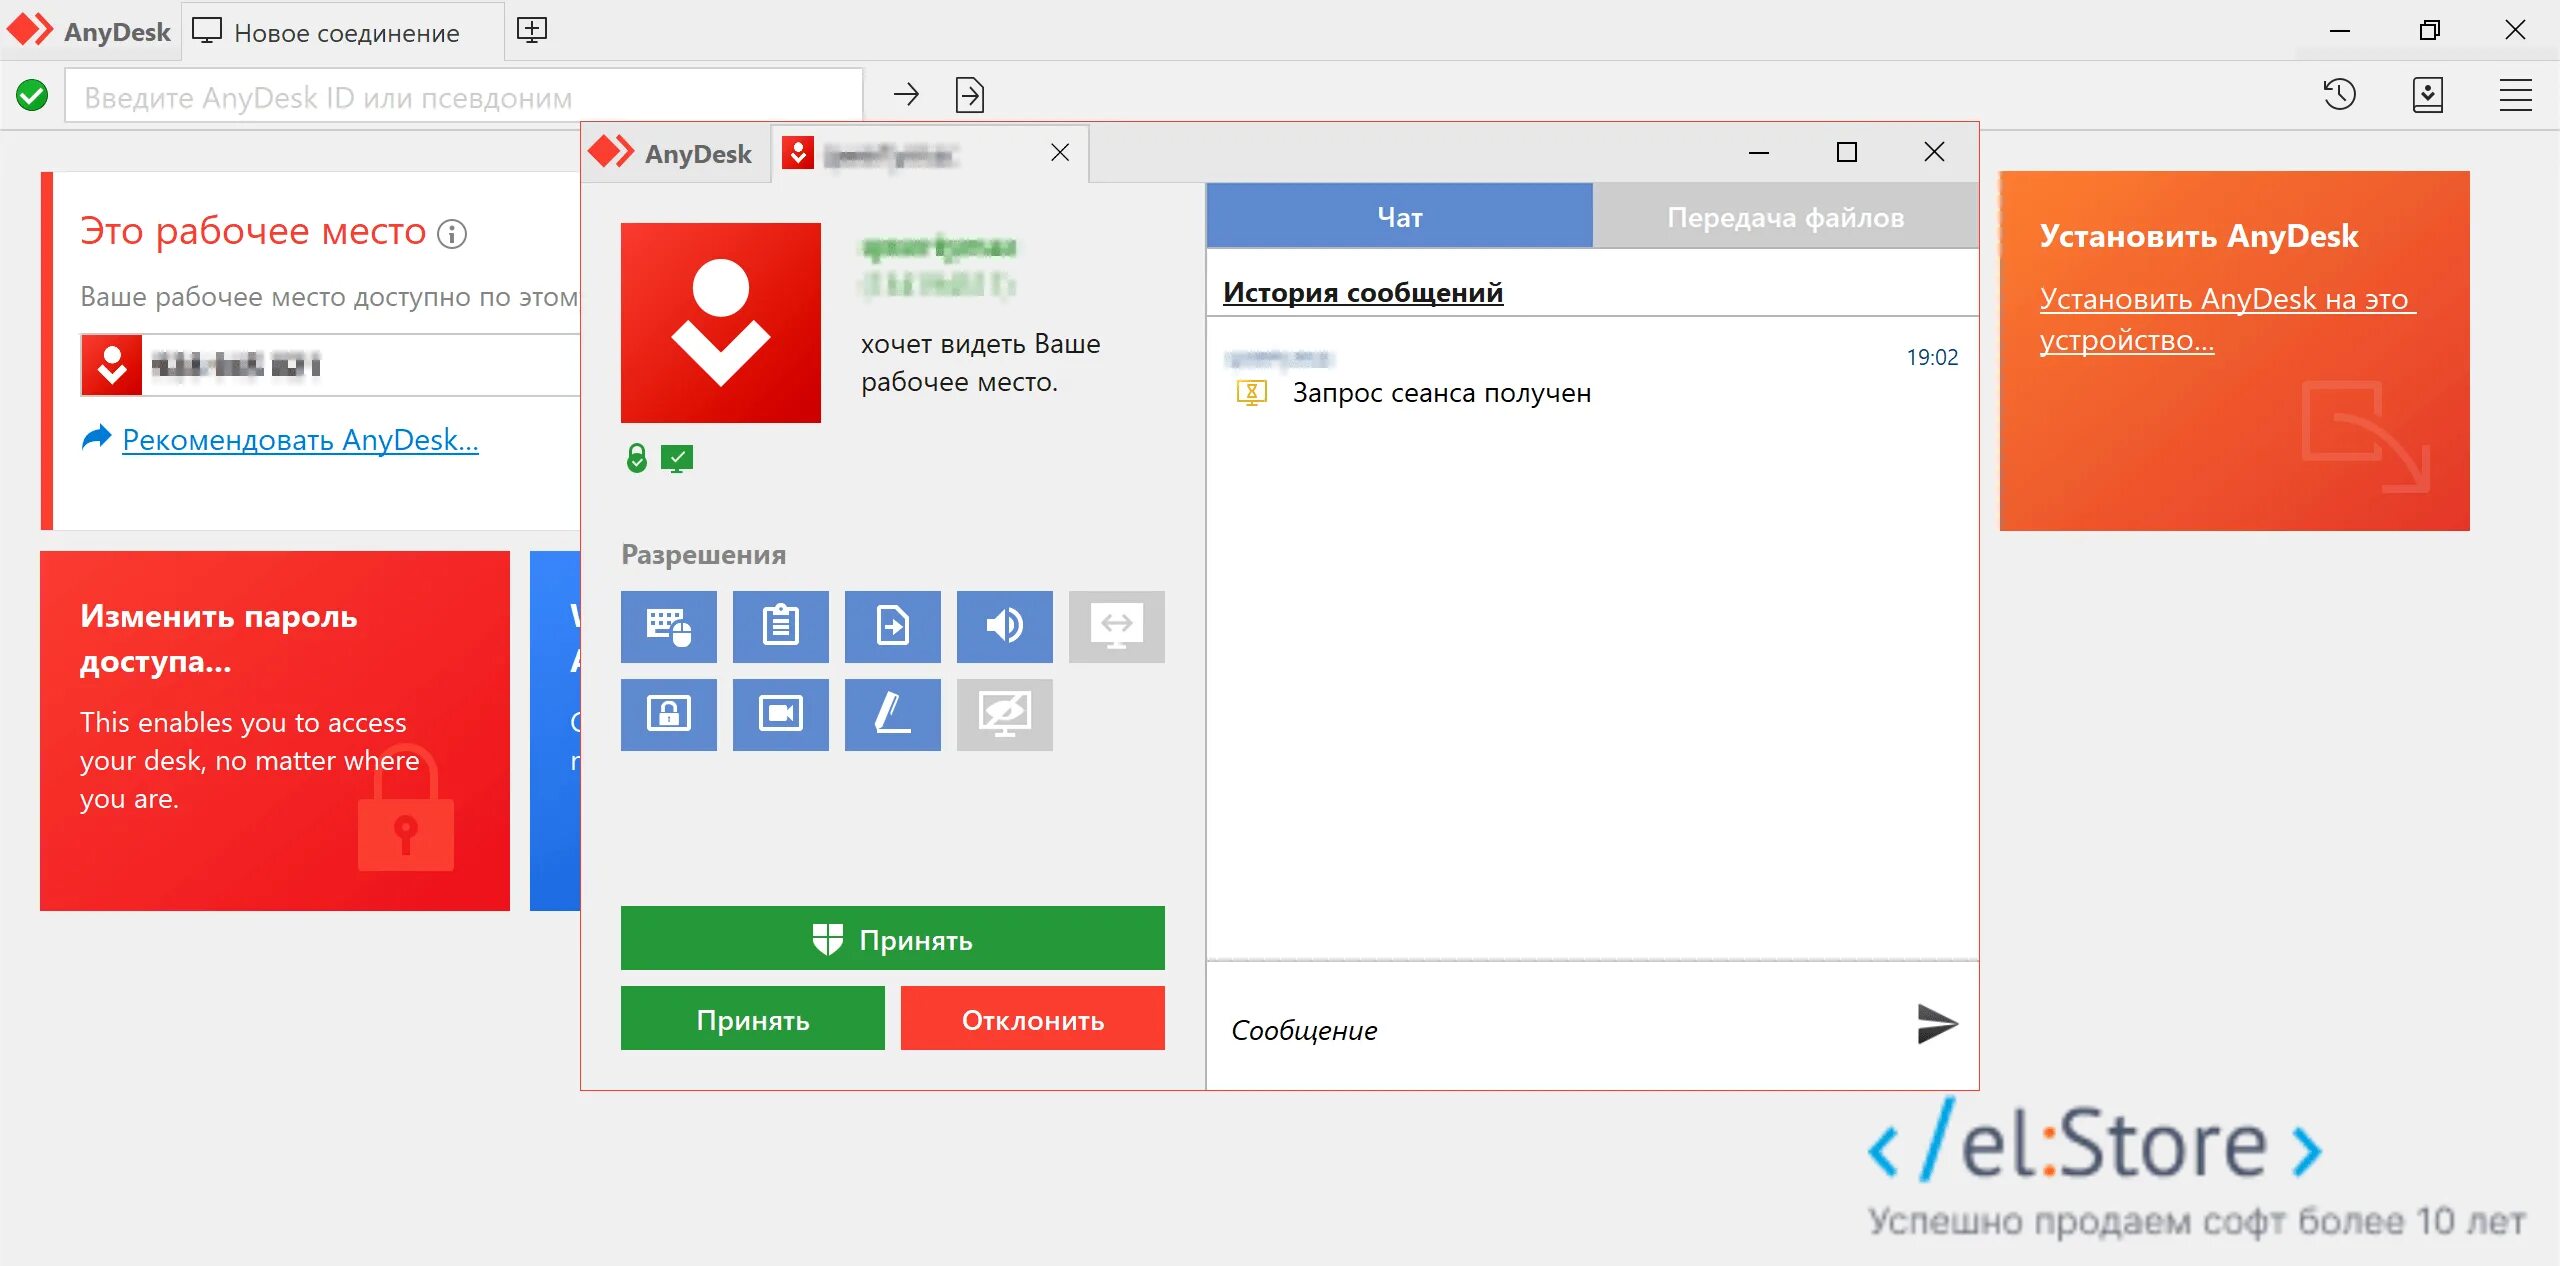The image size is (2560, 1266).
Task: Click the info icon beside Это рабочее место
Action: (x=452, y=234)
